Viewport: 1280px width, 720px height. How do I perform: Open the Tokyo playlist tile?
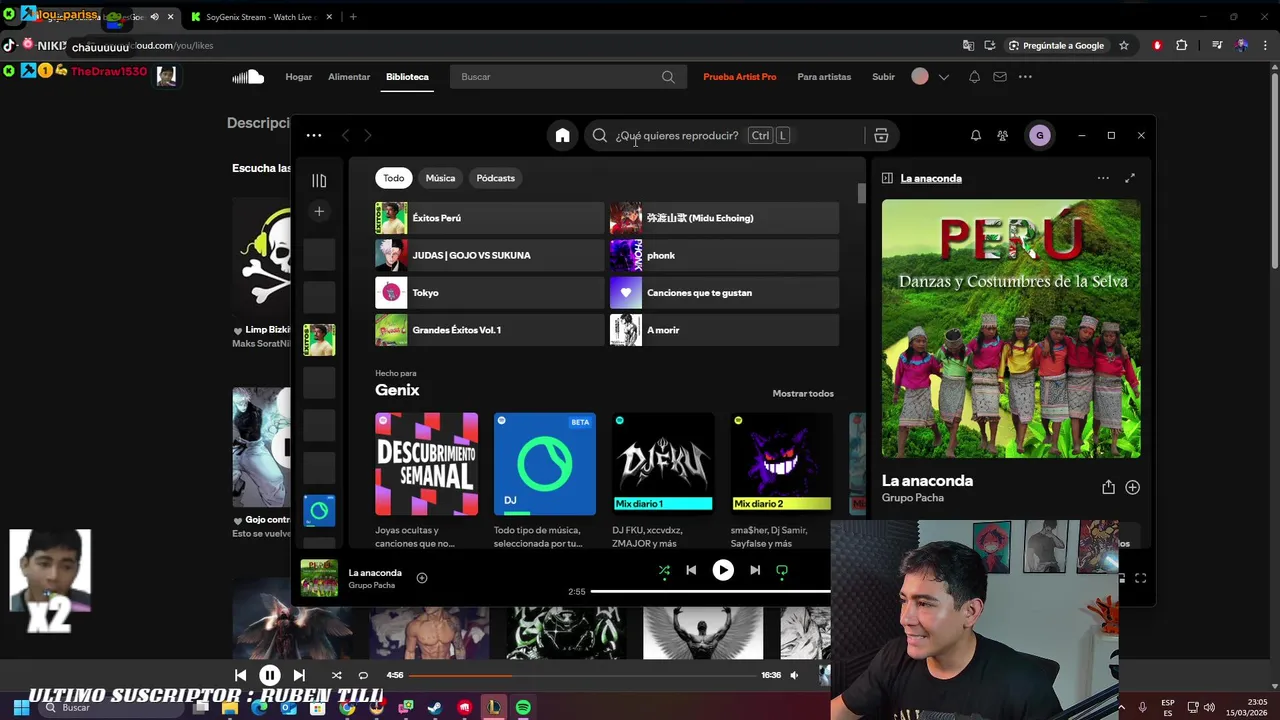tap(490, 293)
